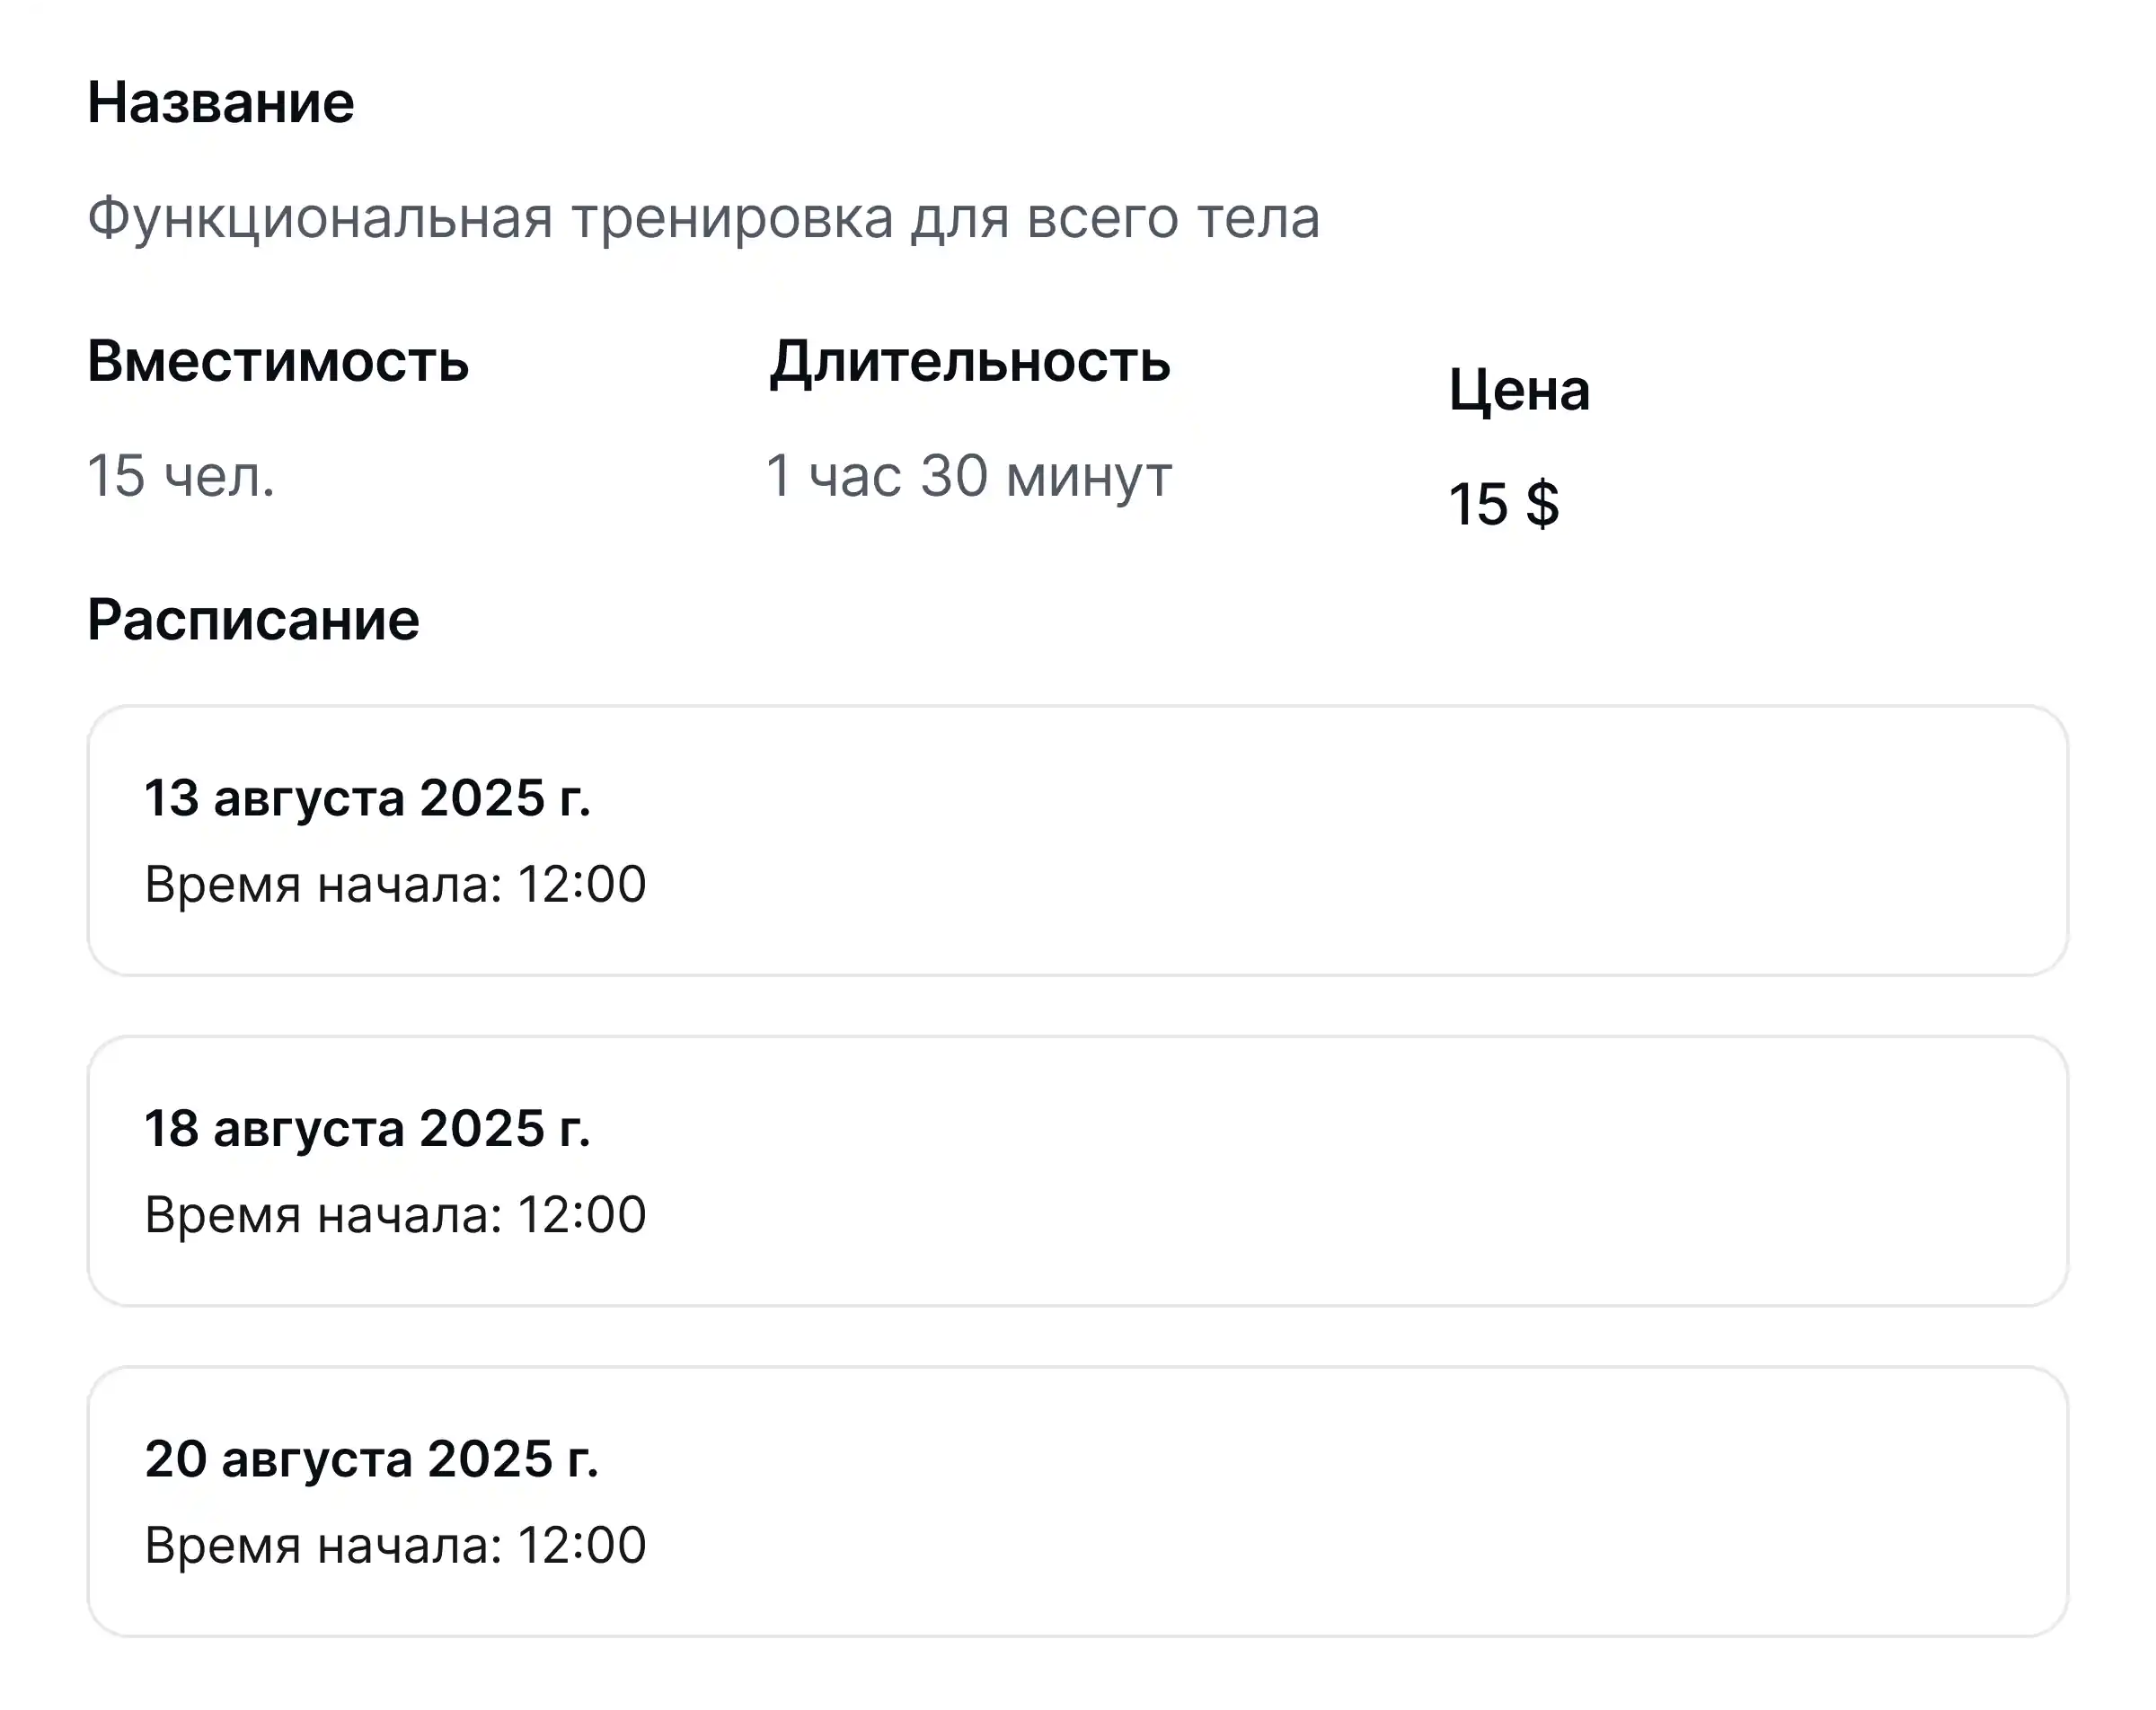The image size is (2156, 1710).
Task: Click the 13 августа 2025 г. date title
Action: (368, 798)
